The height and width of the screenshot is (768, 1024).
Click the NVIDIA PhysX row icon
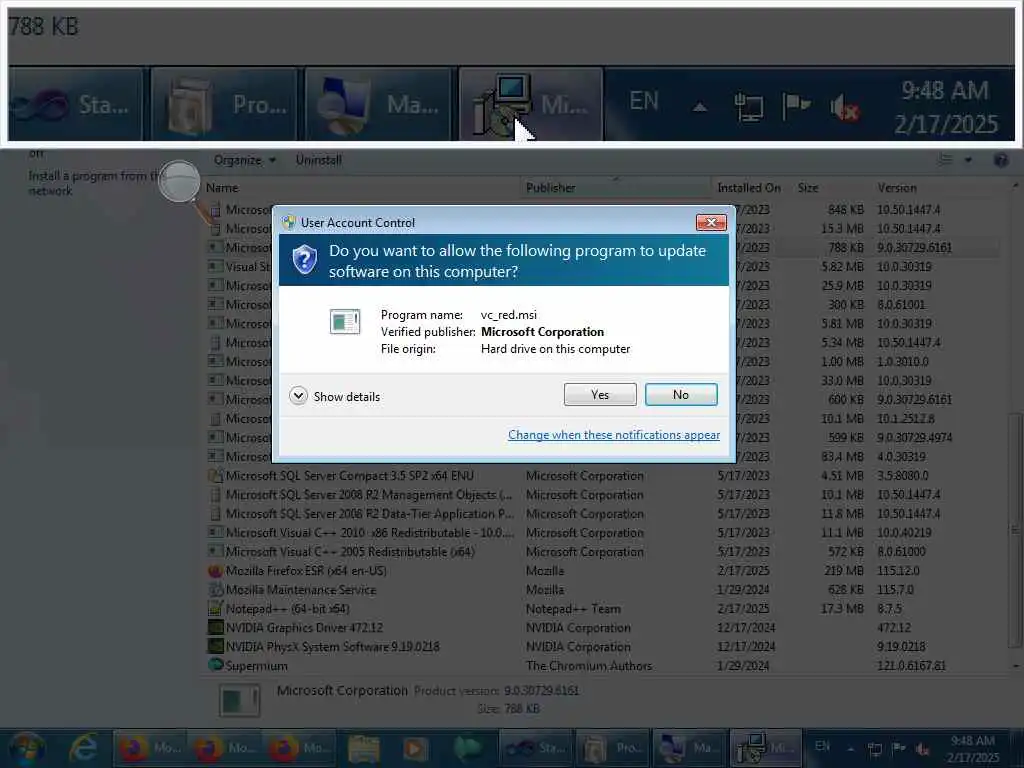point(215,647)
